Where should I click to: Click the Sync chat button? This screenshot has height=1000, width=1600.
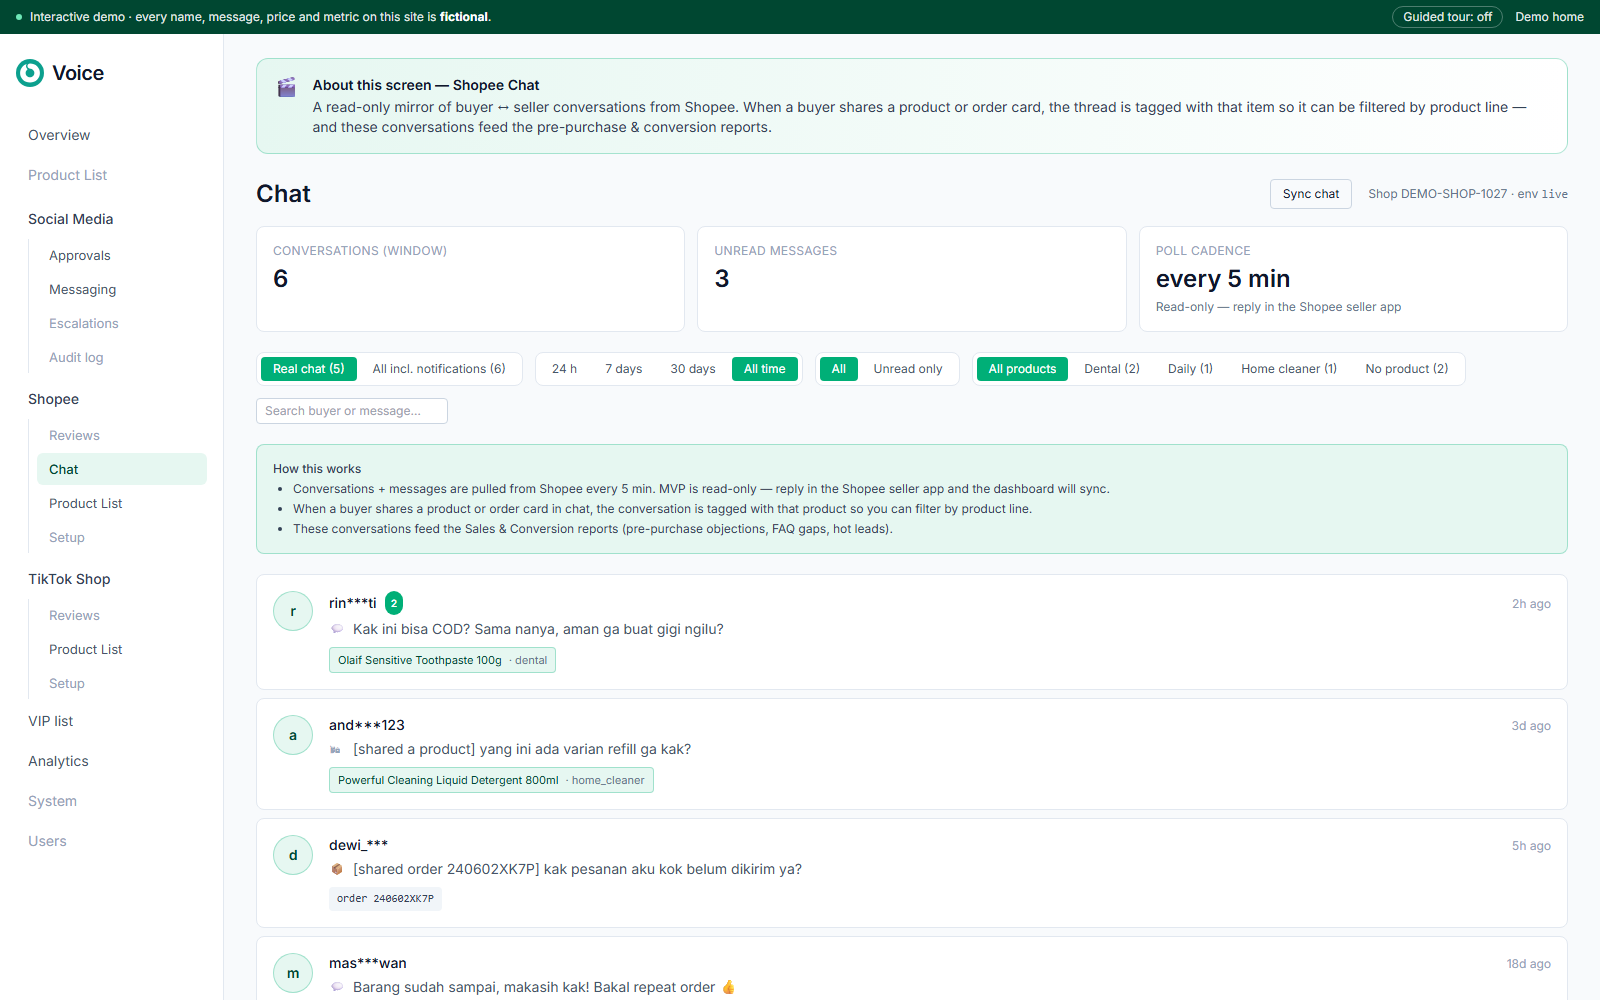tap(1311, 194)
